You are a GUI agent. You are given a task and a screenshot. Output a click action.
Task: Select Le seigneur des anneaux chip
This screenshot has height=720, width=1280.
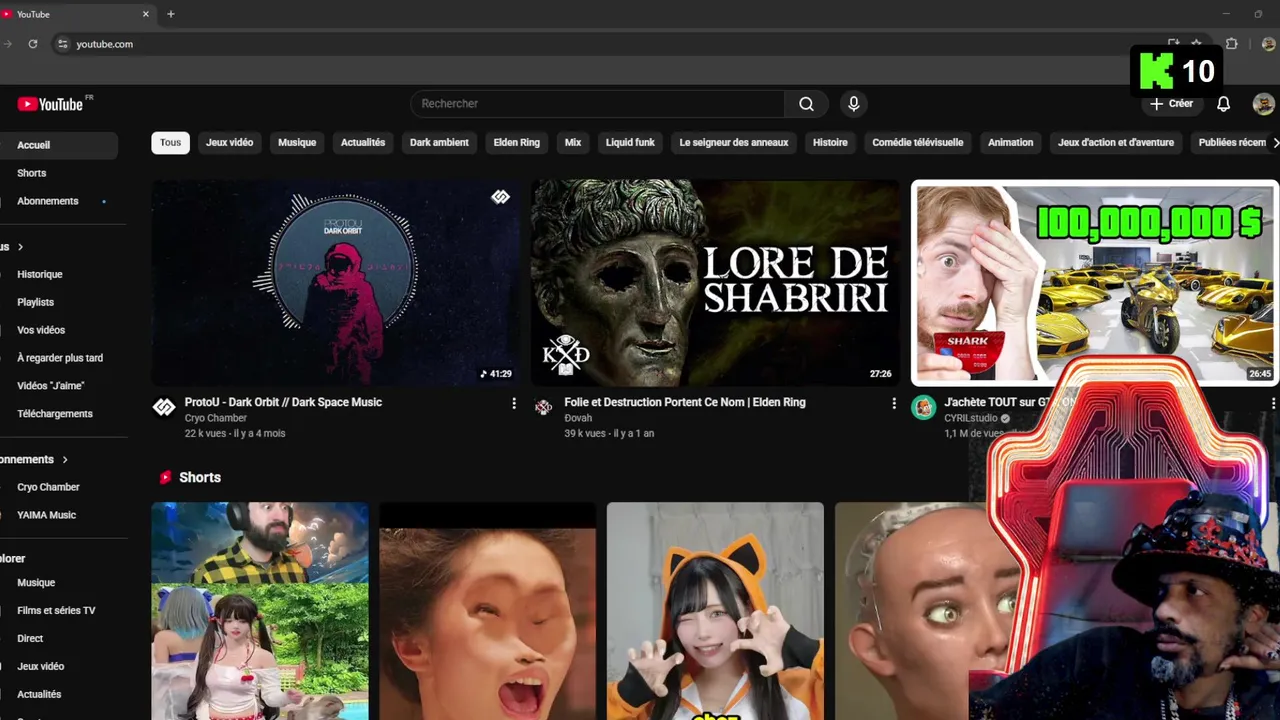coord(734,143)
